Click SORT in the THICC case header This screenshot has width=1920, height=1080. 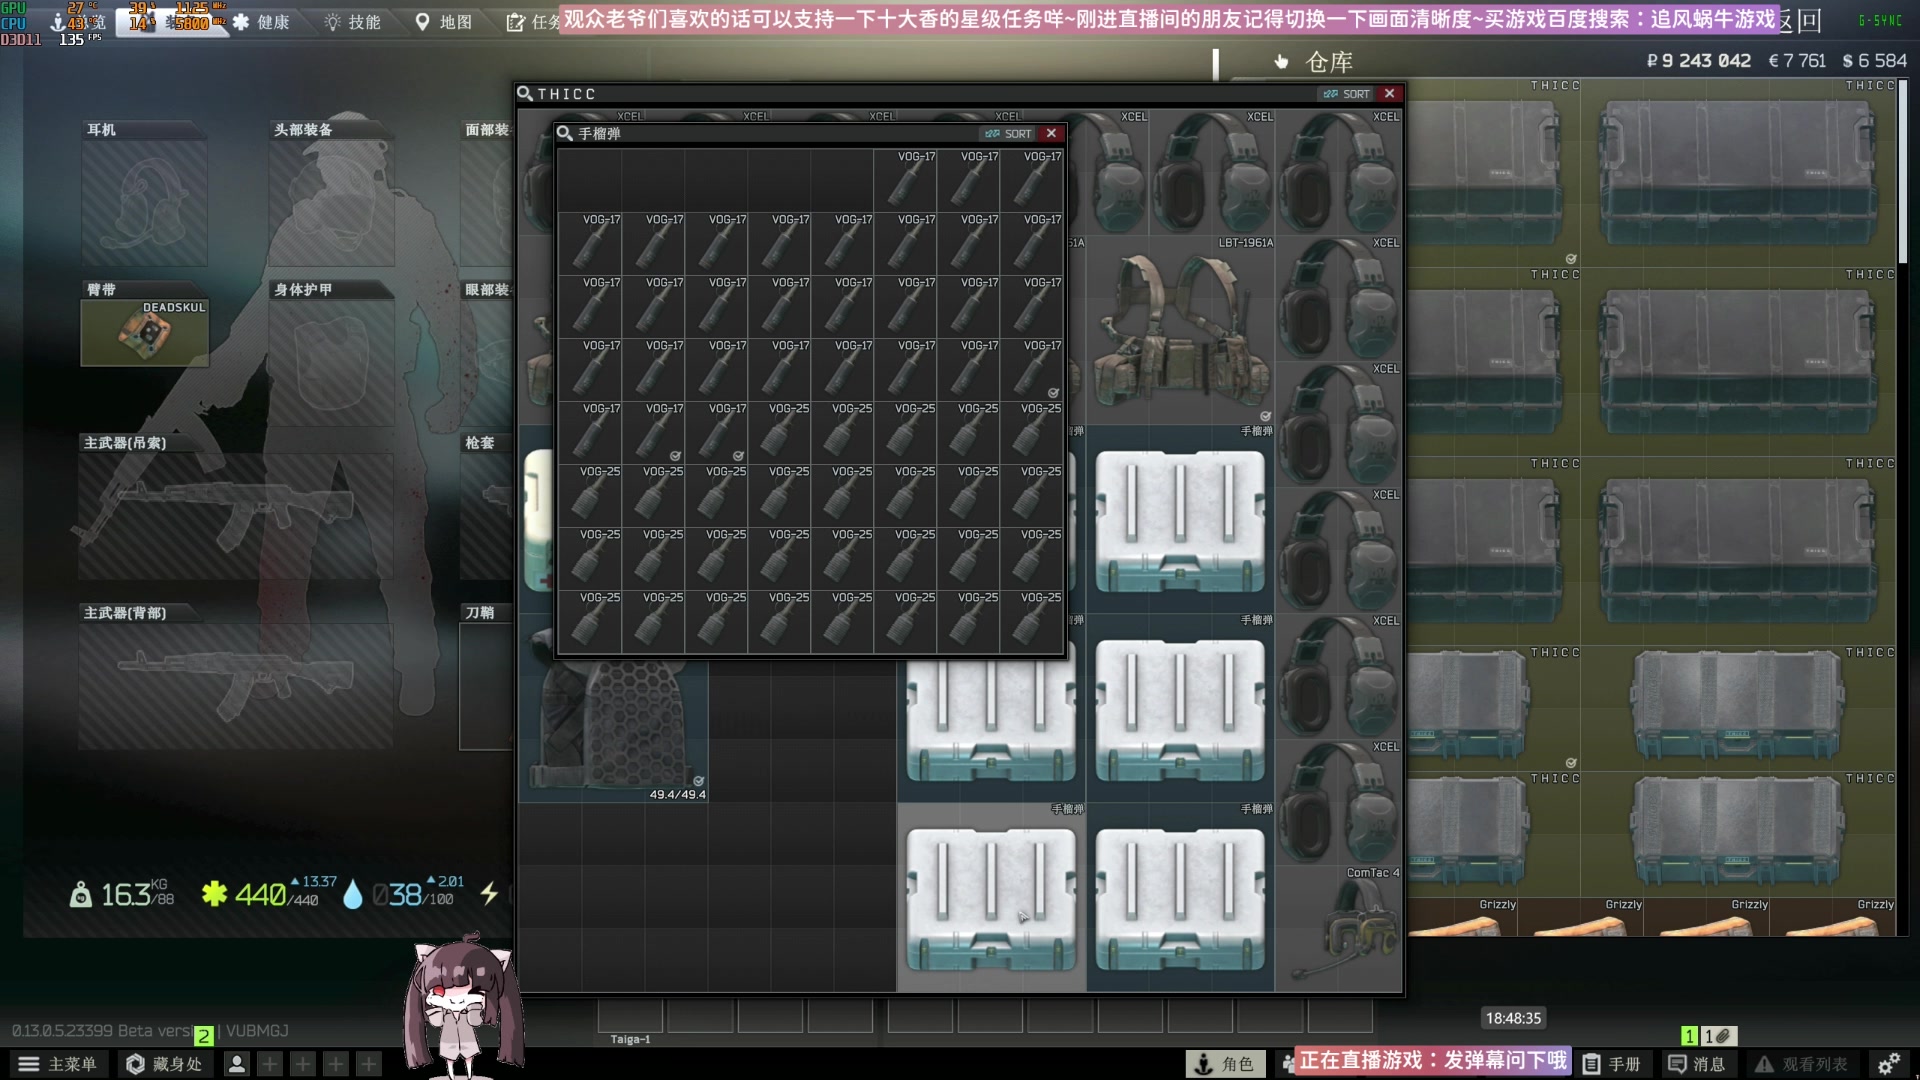pos(1347,94)
